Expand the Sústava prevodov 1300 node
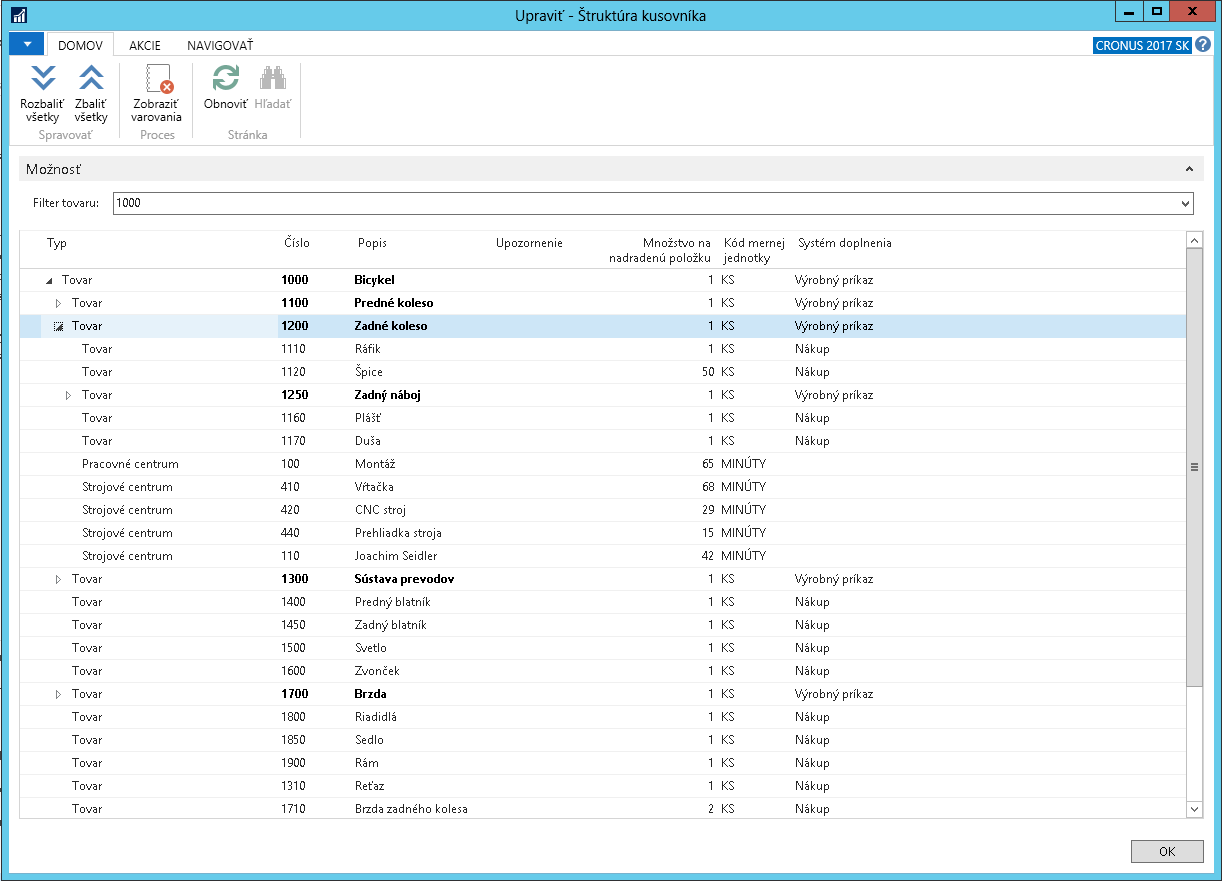The width and height of the screenshot is (1222, 881). click(58, 579)
